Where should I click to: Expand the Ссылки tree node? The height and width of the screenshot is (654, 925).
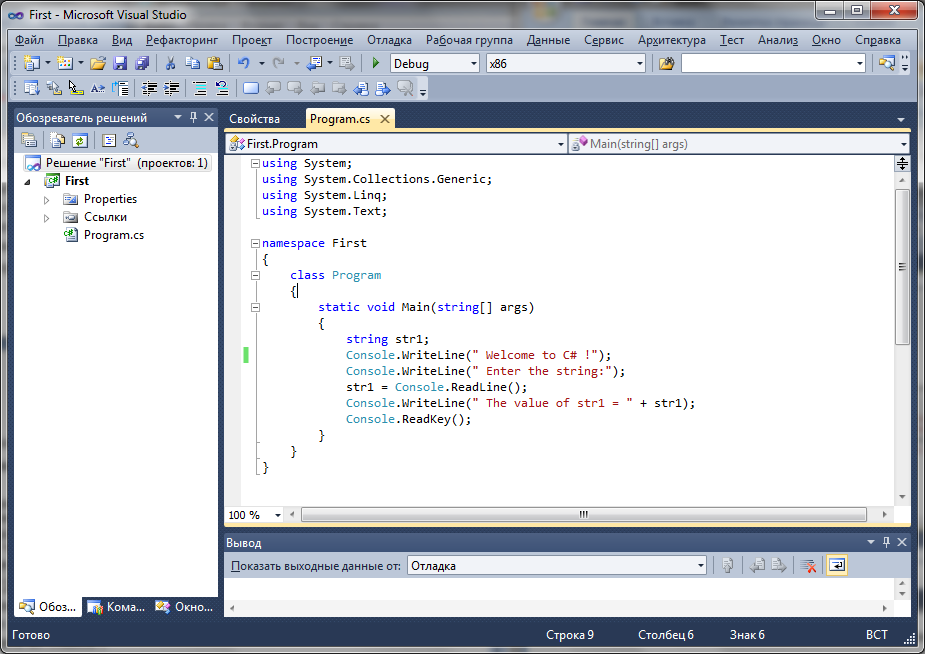47,218
